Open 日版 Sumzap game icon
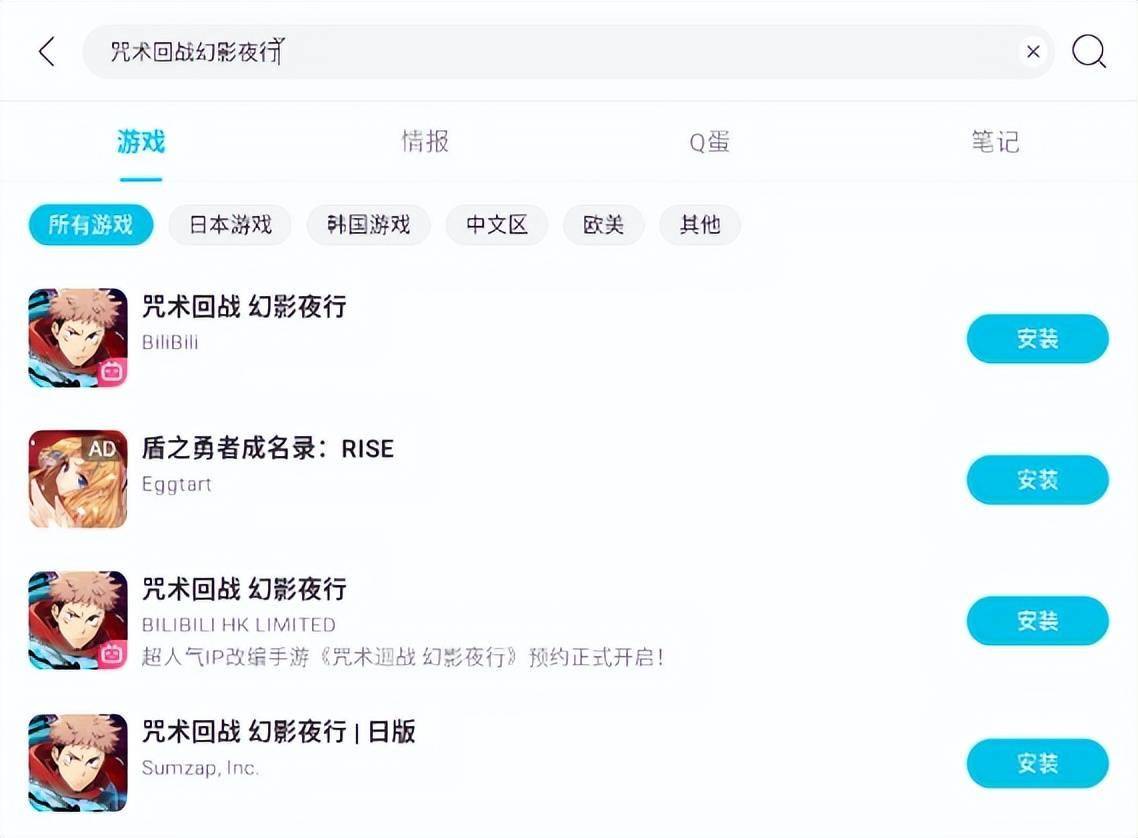The image size is (1138, 838). click(78, 763)
